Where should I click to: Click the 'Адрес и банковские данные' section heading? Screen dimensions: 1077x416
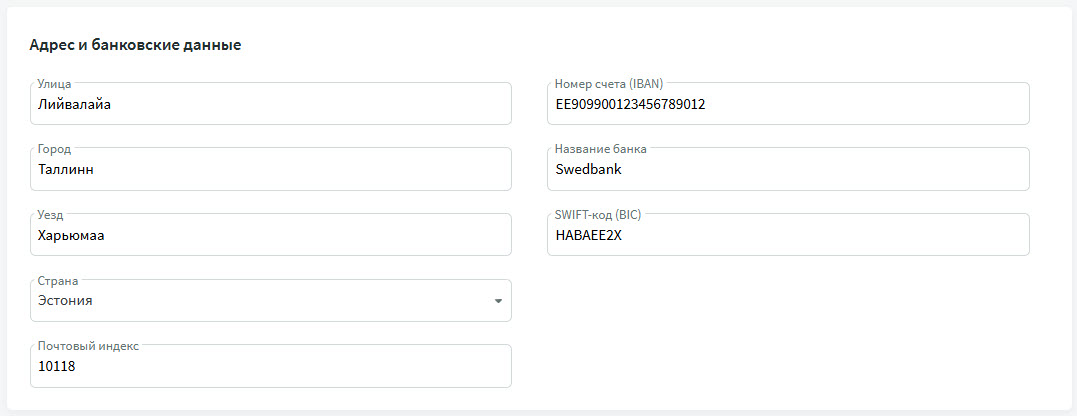point(135,45)
